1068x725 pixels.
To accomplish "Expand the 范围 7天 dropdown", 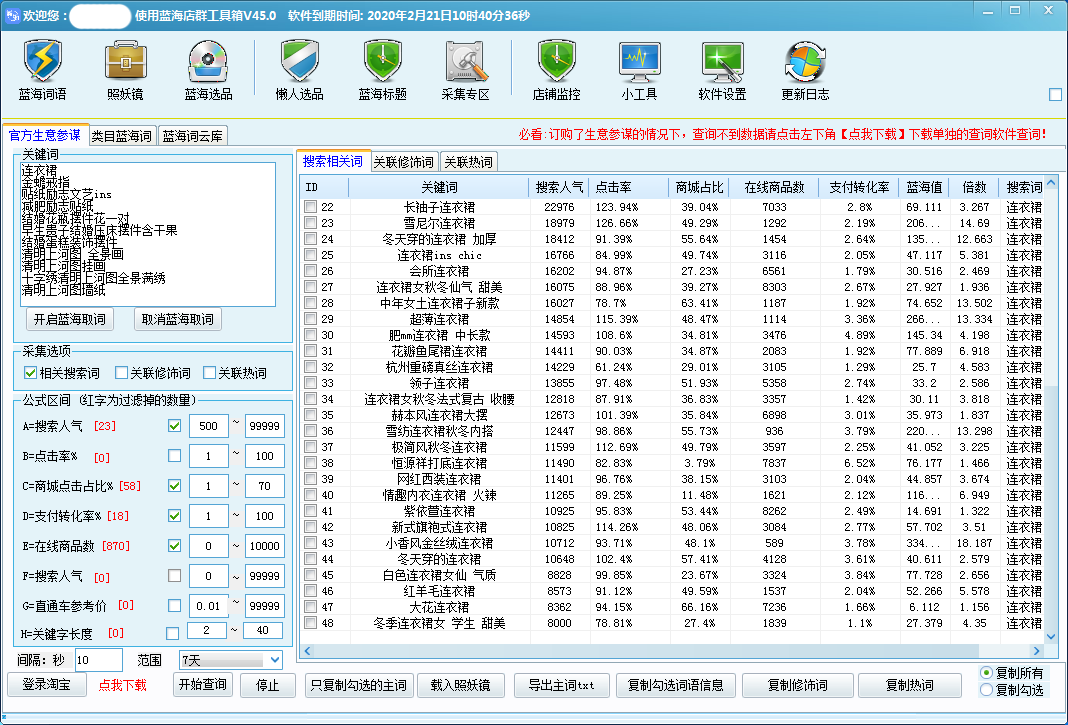I will [x=274, y=660].
